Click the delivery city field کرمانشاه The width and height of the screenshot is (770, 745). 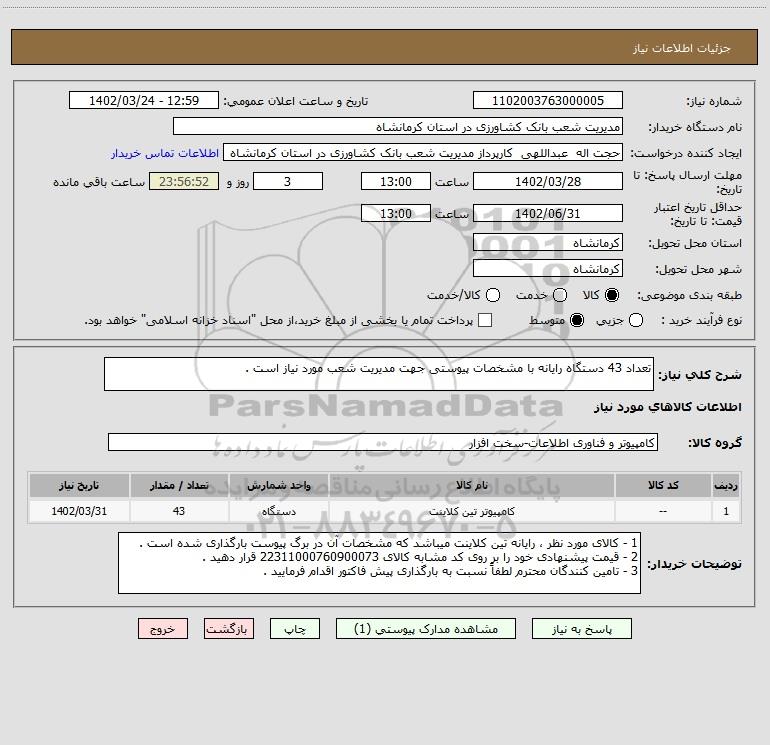[548, 269]
